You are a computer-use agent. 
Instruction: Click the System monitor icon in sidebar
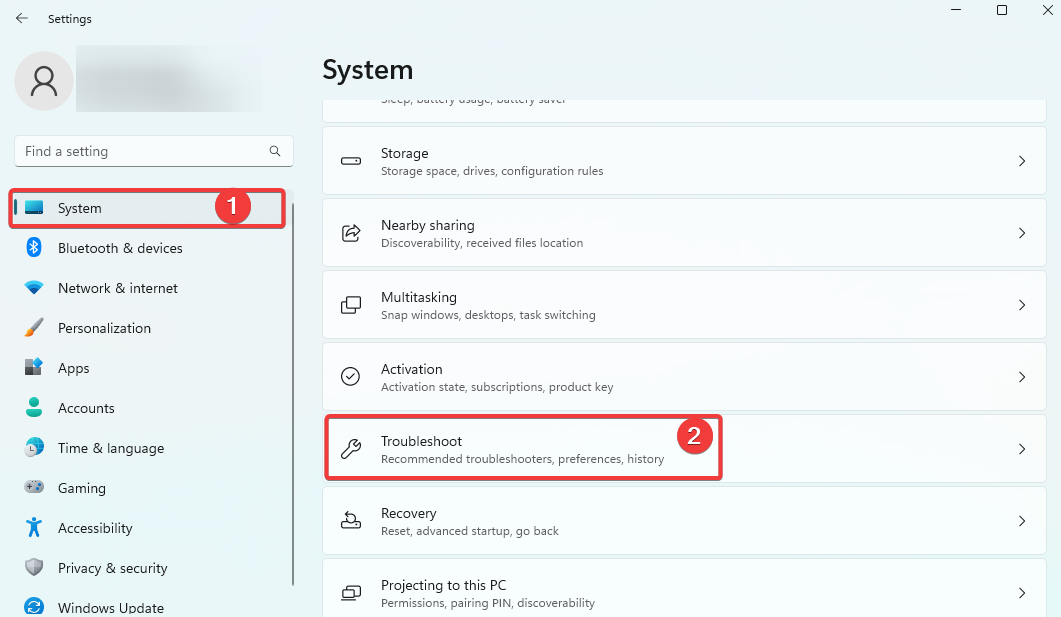34,207
